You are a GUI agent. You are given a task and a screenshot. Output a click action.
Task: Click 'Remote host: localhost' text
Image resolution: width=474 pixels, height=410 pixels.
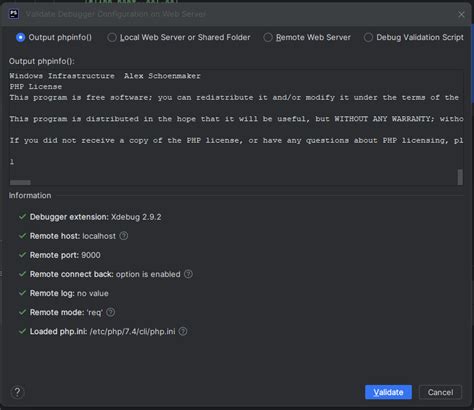[73, 236]
